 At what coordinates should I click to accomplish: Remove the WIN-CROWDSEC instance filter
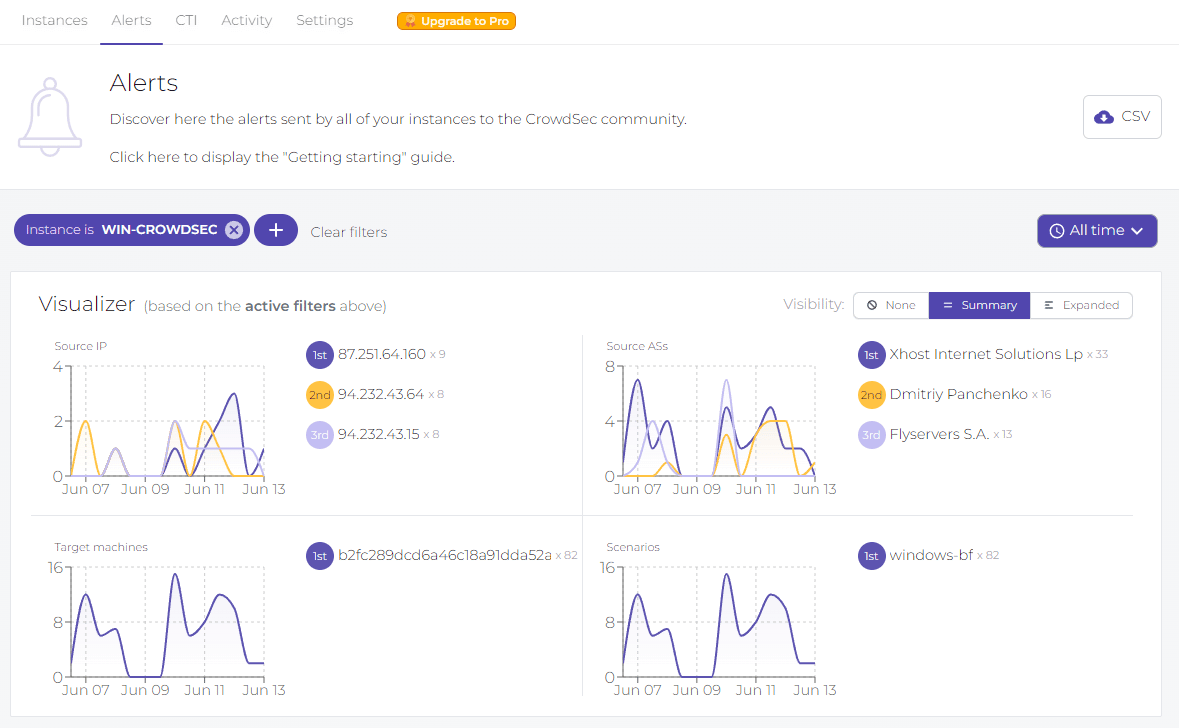(x=234, y=229)
